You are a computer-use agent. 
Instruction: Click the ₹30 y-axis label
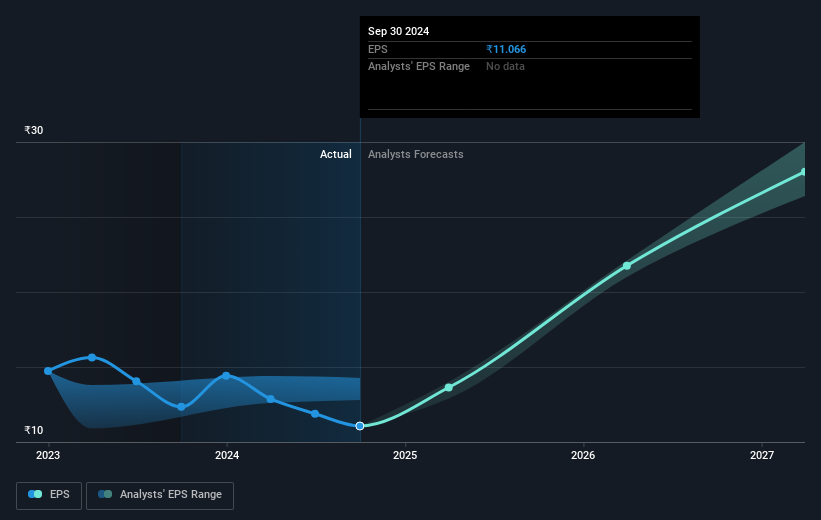tap(34, 130)
